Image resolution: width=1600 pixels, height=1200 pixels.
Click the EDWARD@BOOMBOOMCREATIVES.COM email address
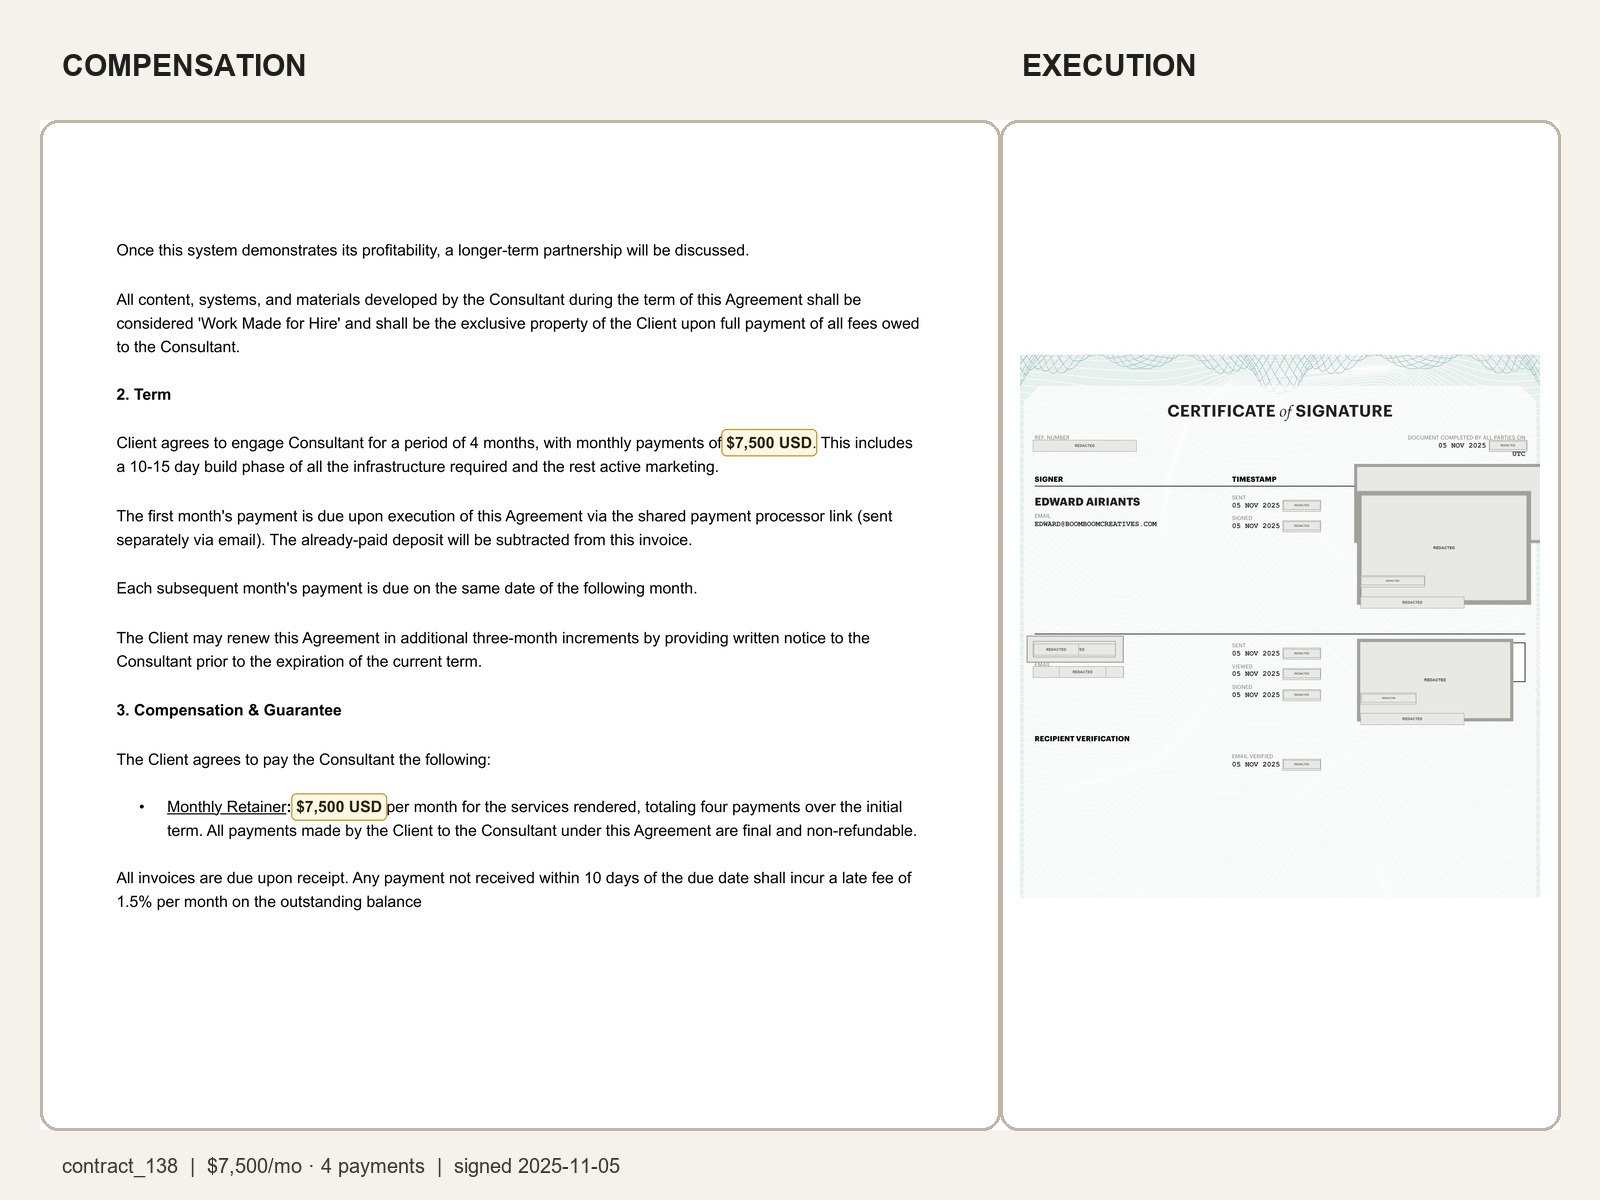click(1095, 524)
